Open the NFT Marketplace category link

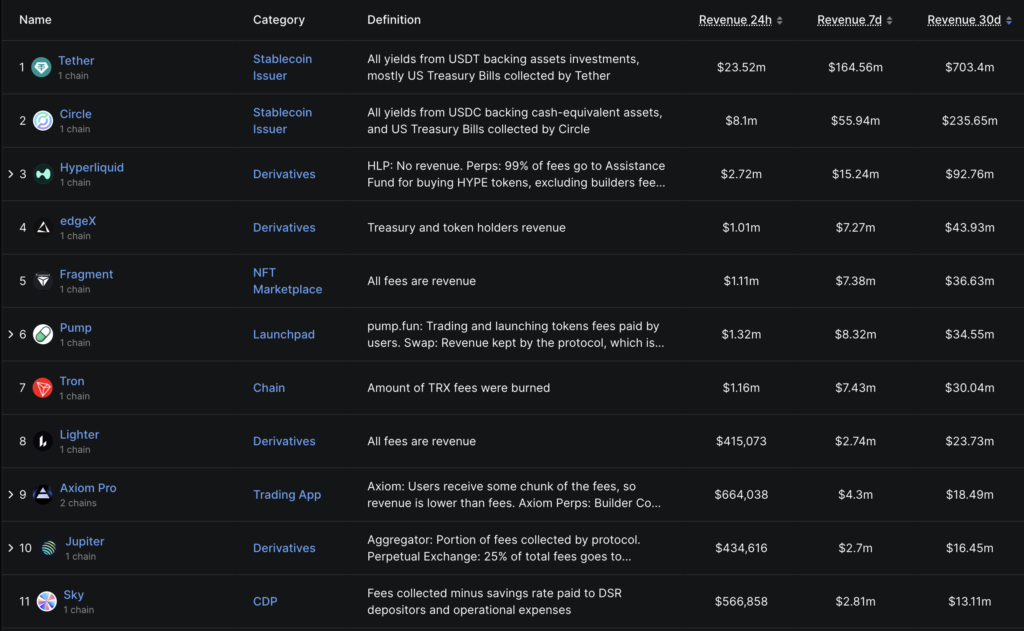(287, 281)
